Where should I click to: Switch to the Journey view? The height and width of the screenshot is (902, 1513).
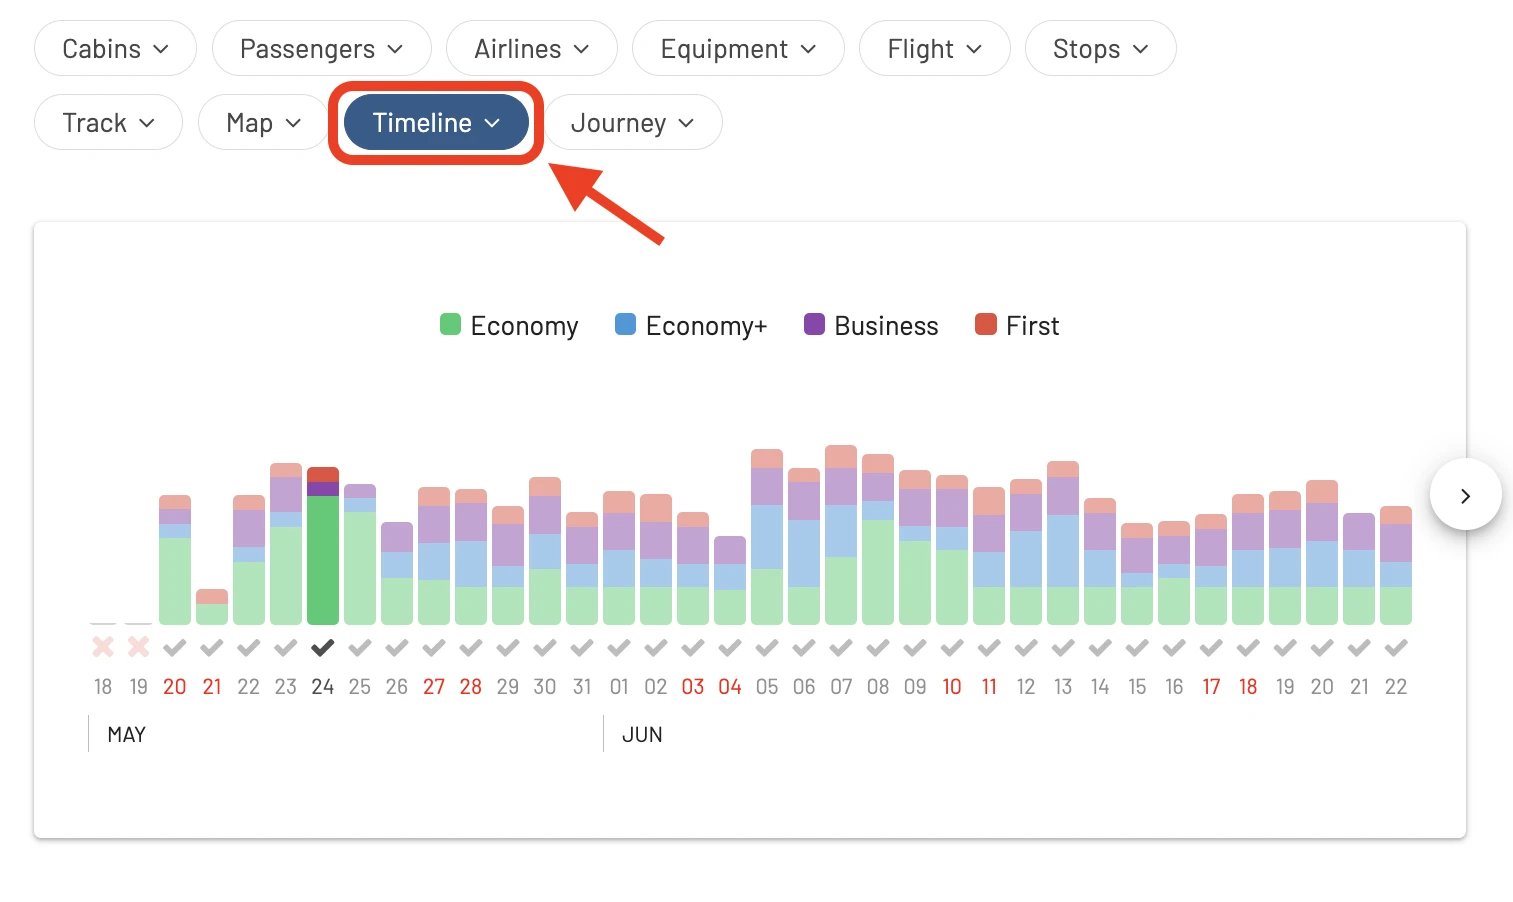[x=632, y=123]
